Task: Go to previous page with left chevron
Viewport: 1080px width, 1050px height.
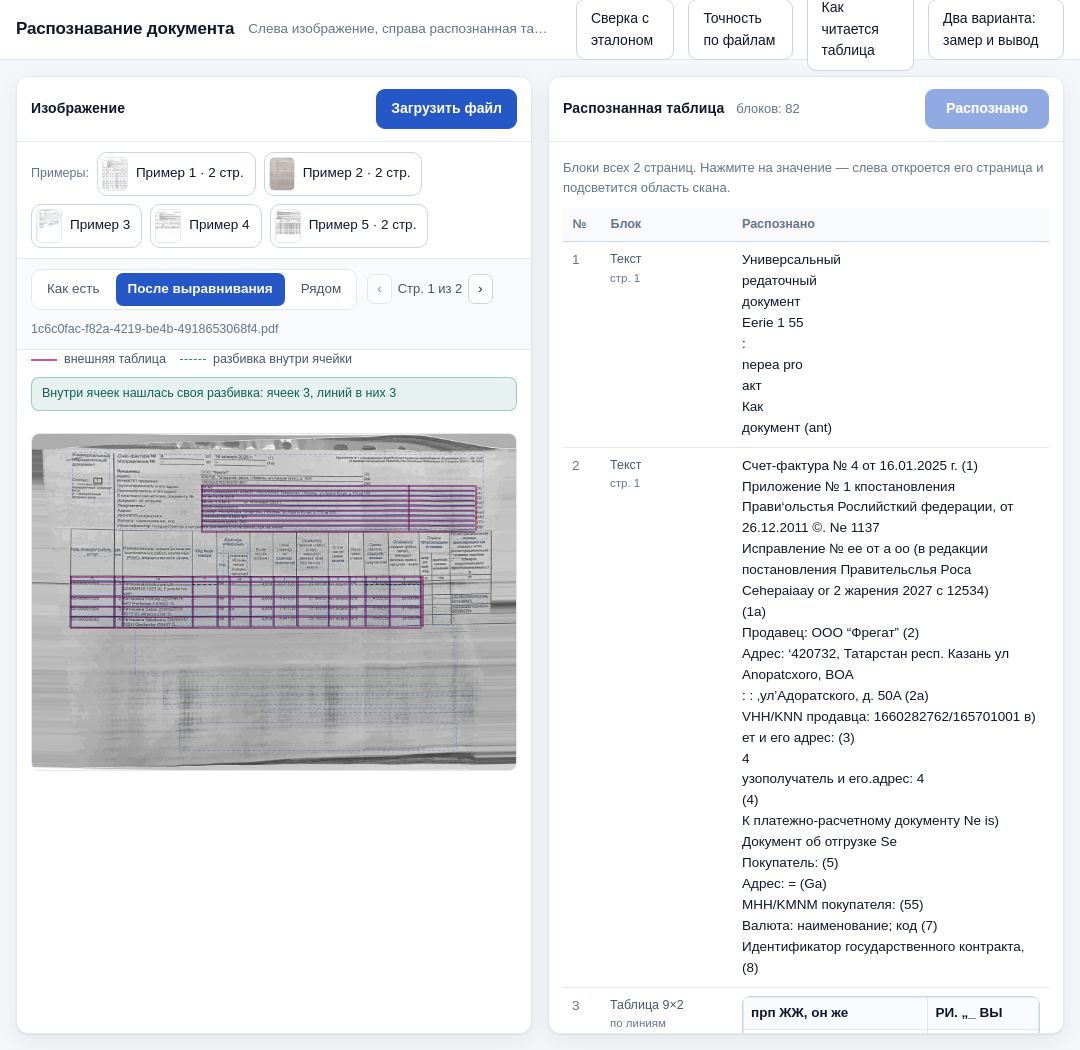Action: [x=379, y=289]
